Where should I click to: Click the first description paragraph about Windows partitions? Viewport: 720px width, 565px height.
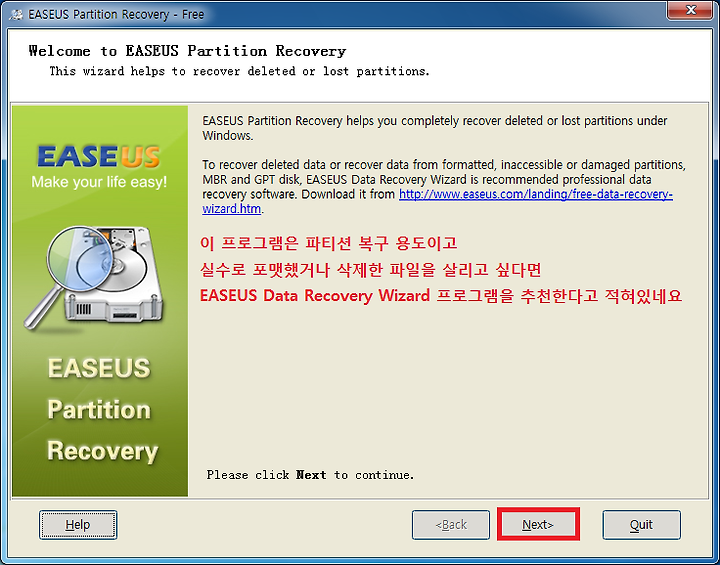[x=434, y=128]
